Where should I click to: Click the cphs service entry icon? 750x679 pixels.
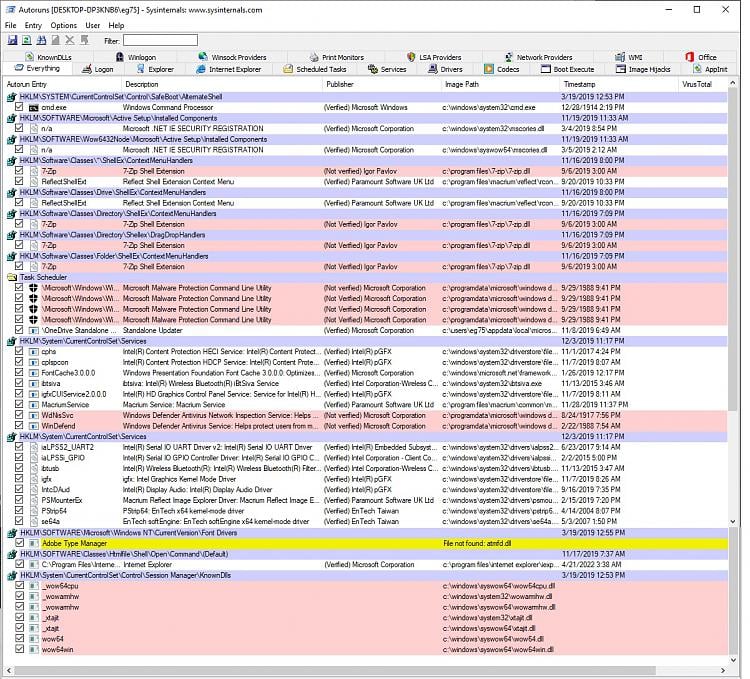(33, 351)
